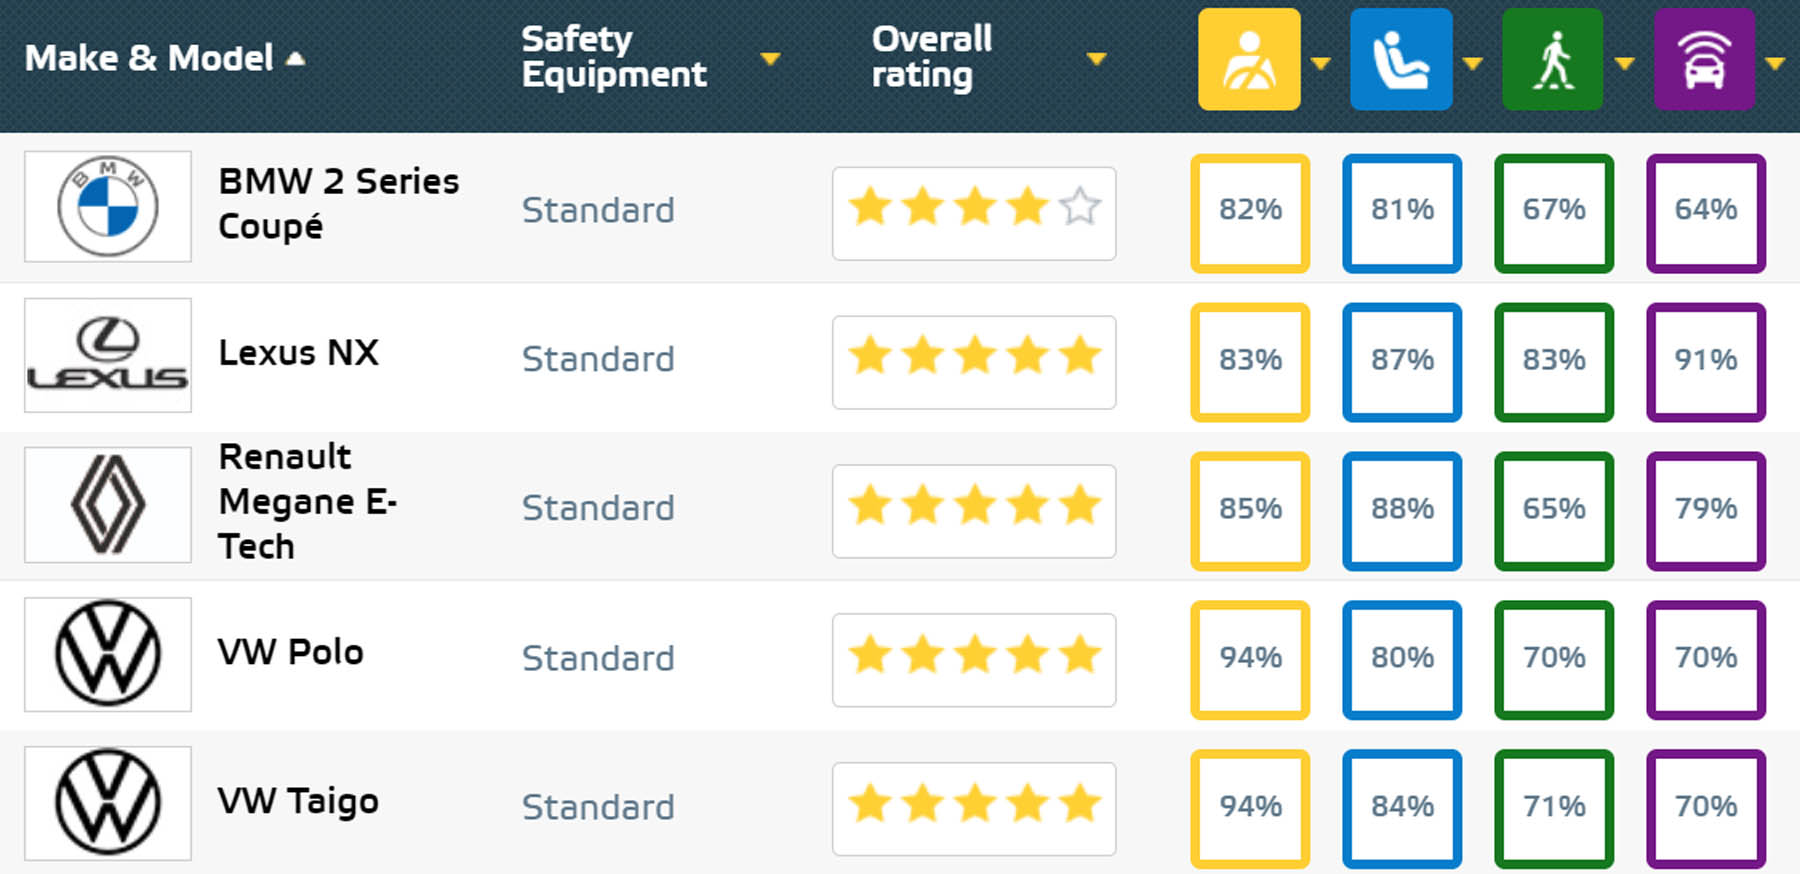Click the BMW four-star rating box
This screenshot has height=874, width=1800.
pyautogui.click(x=974, y=213)
